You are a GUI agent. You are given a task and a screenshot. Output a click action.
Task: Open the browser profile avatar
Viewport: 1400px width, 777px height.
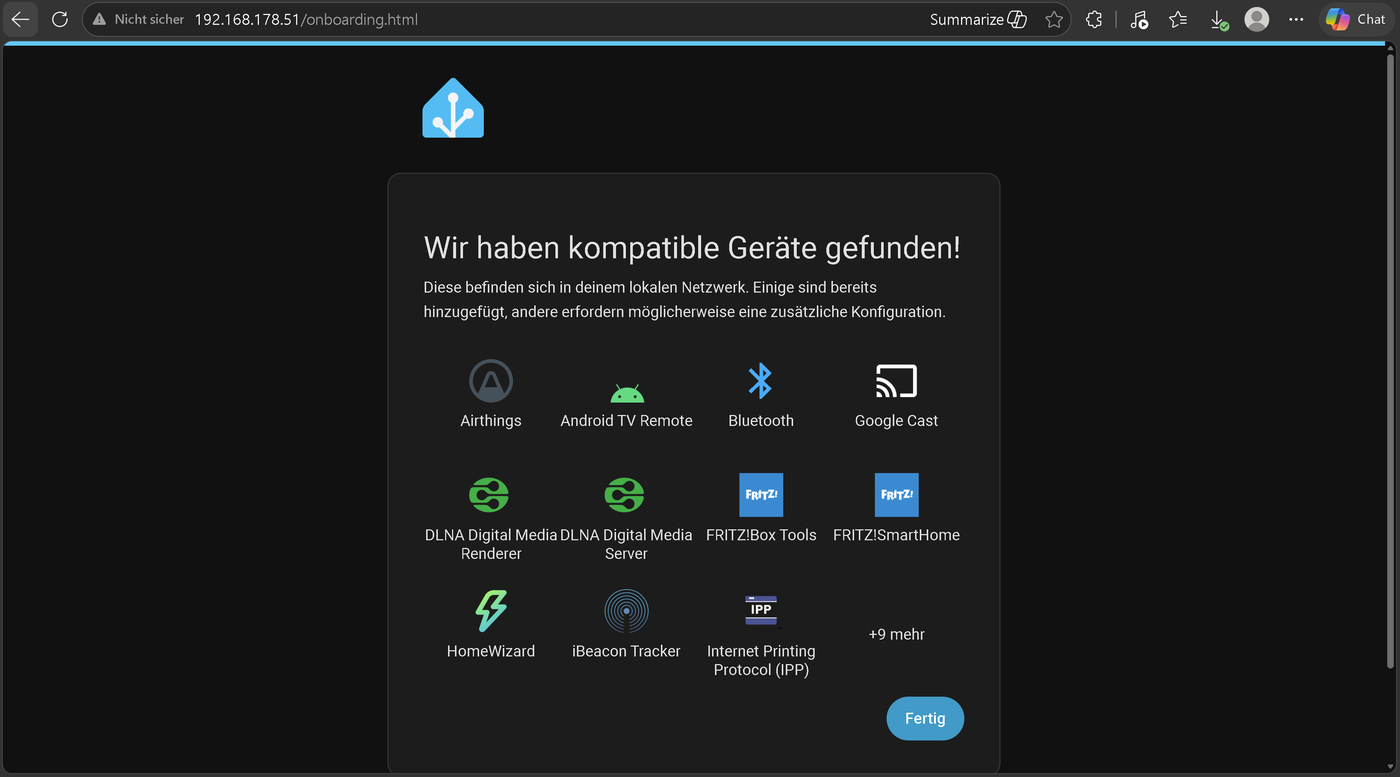click(x=1257, y=19)
